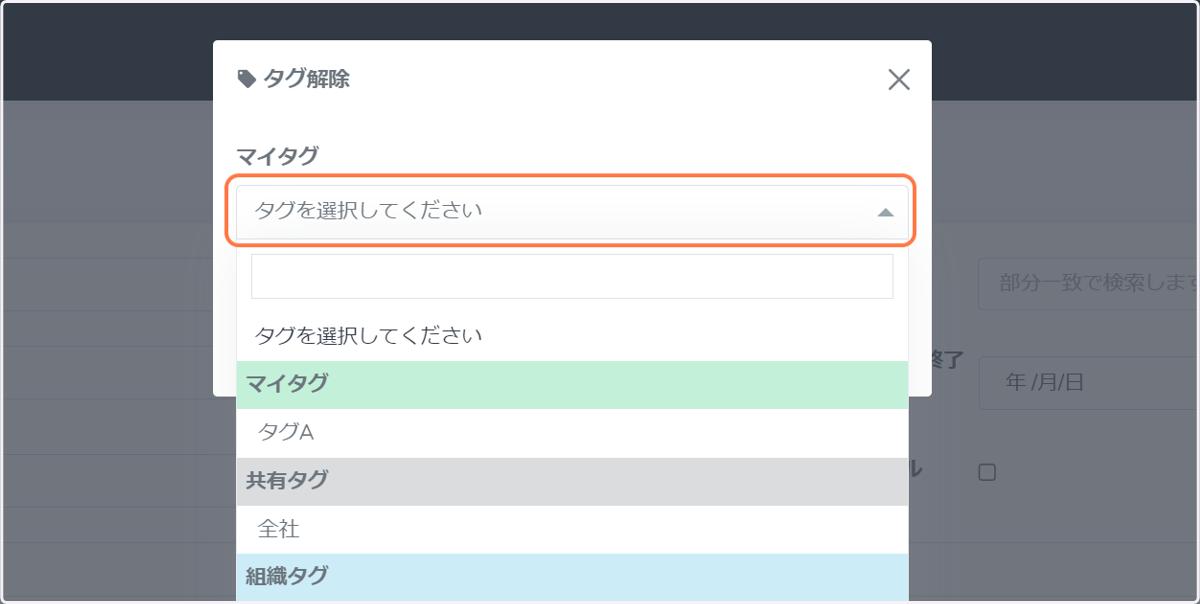Click the 組織タグ group header

pyautogui.click(x=572, y=577)
